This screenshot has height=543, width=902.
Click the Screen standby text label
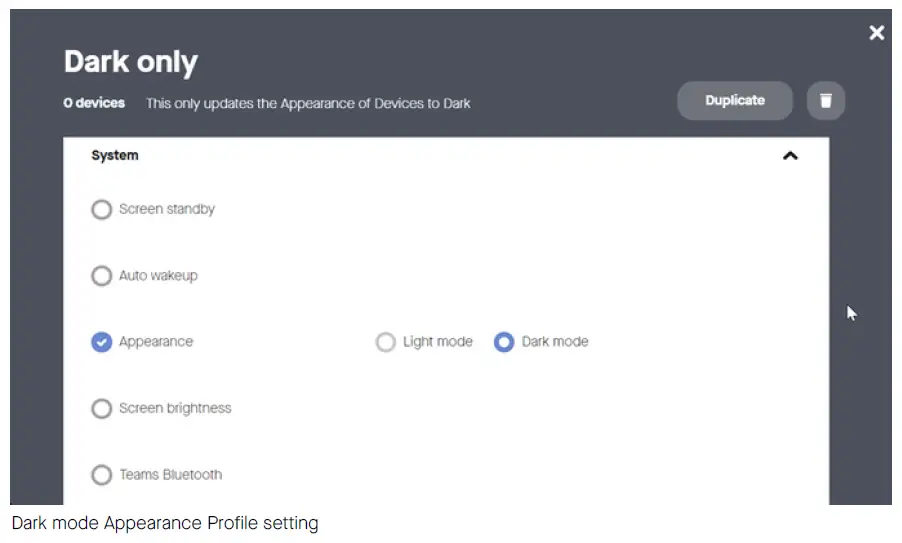click(167, 210)
